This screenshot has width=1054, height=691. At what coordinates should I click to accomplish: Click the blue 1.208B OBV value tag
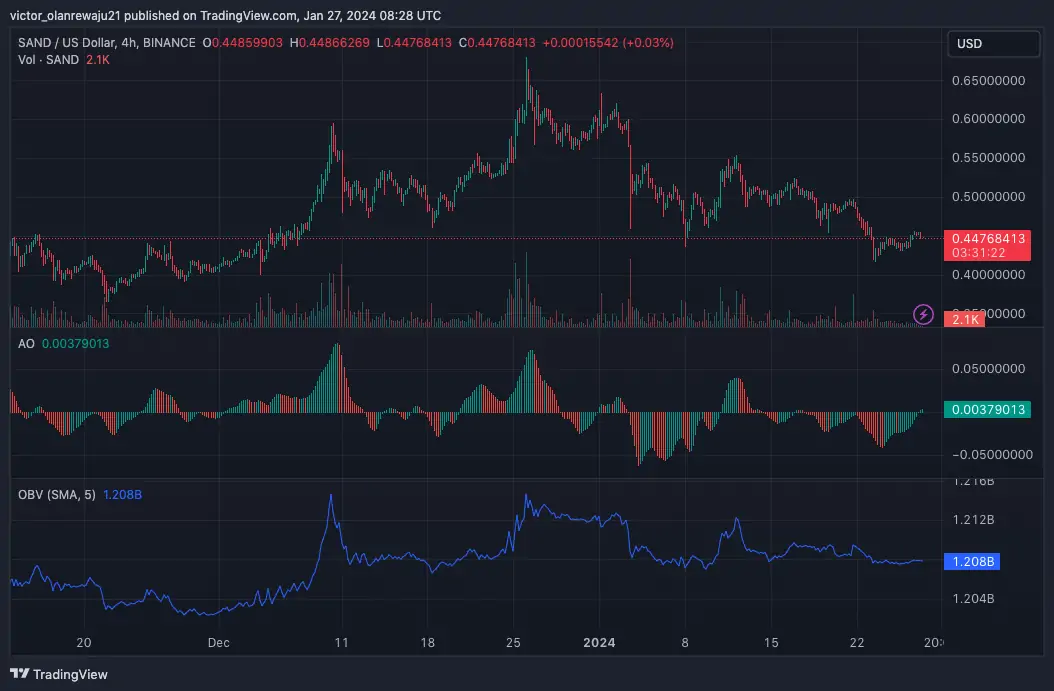(x=972, y=561)
